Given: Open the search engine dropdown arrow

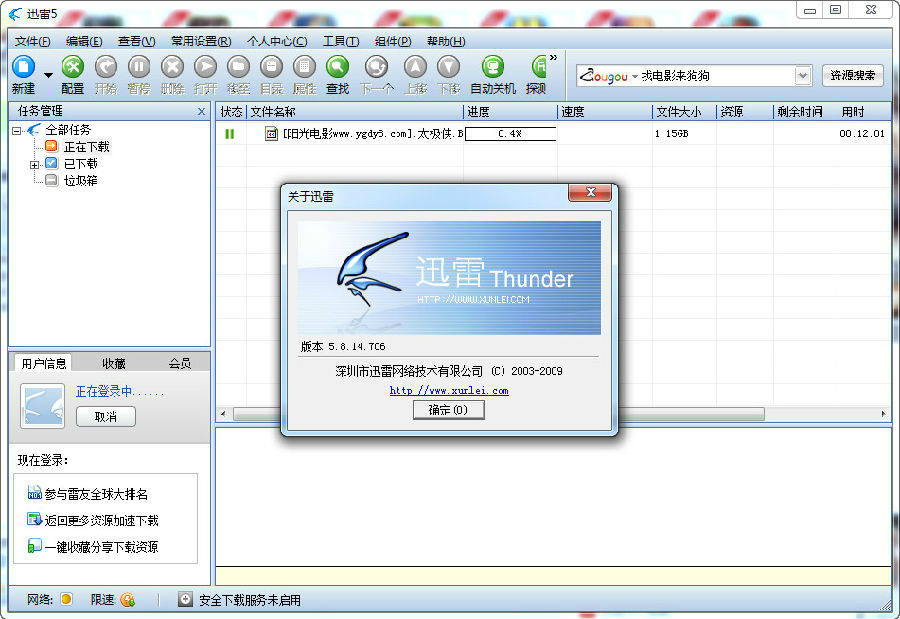Looking at the screenshot, I should pos(802,74).
